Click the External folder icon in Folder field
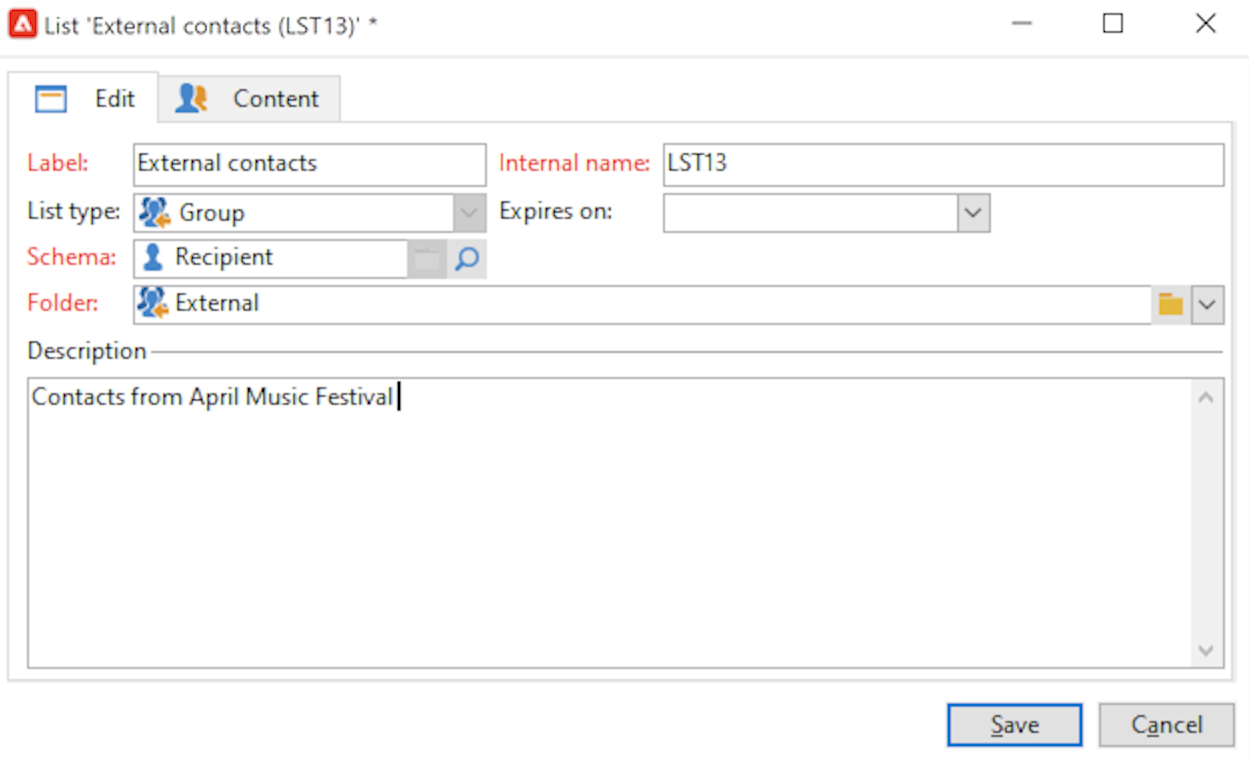 (154, 303)
